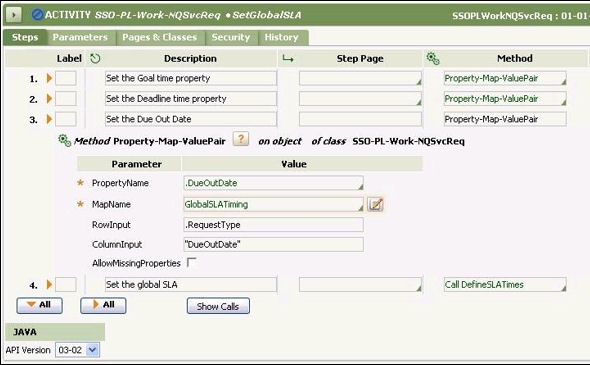Click the step 3 Label field
Image resolution: width=590 pixels, height=365 pixels.
(66, 119)
